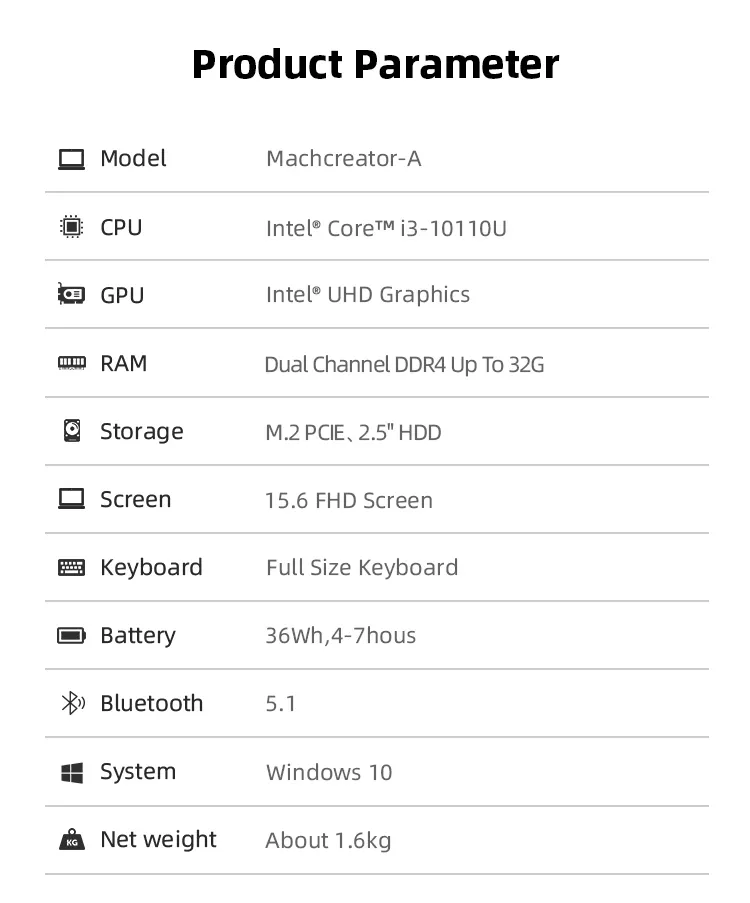This screenshot has width=750, height=903.
Task: Click the Bluetooth symbol icon
Action: coord(71,703)
